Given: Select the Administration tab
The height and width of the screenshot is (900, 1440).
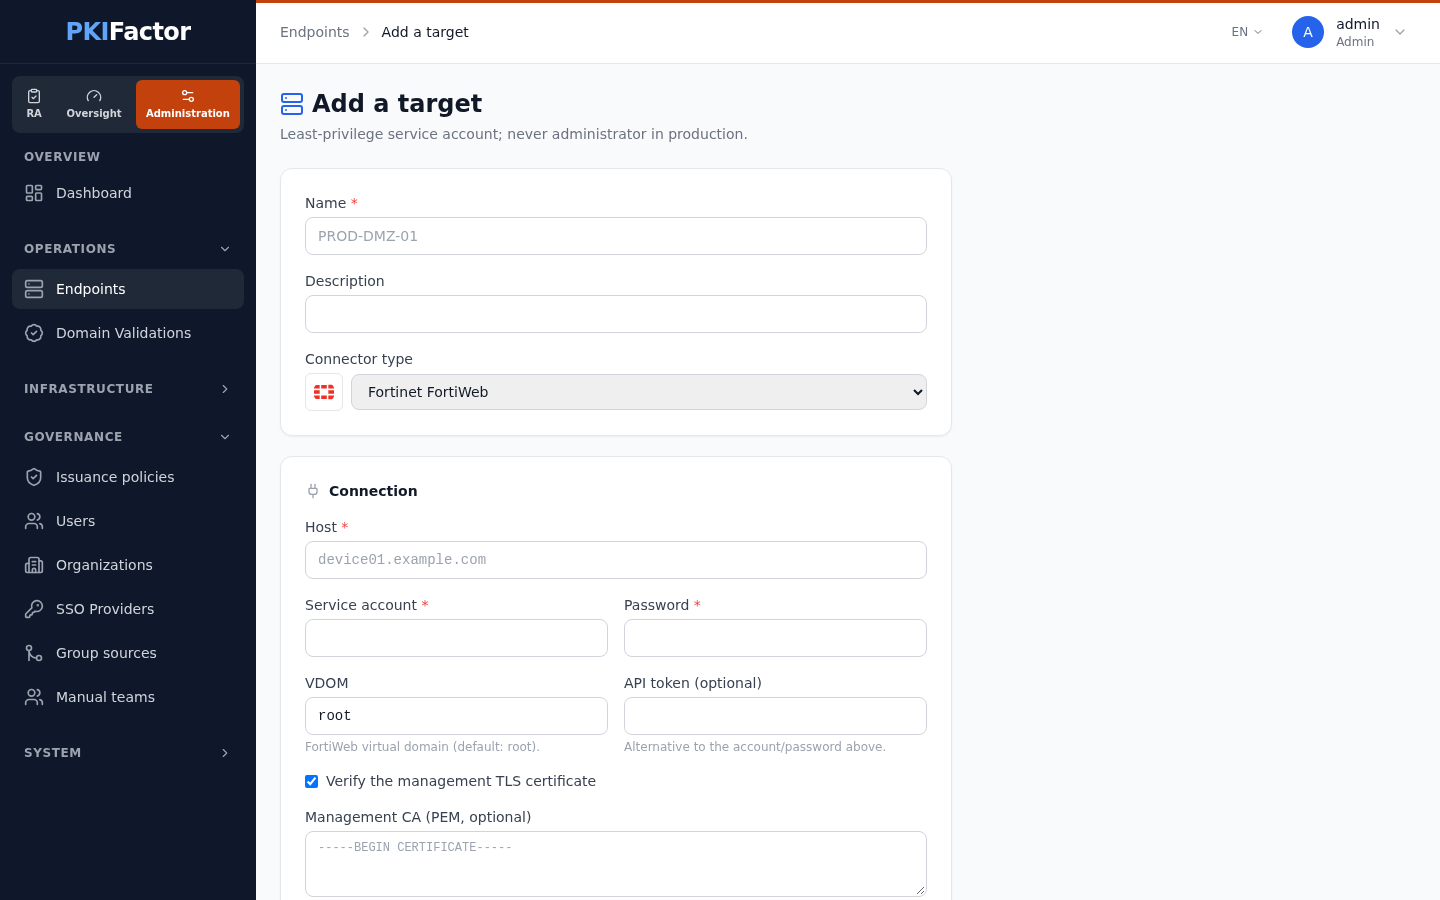Looking at the screenshot, I should [x=188, y=104].
